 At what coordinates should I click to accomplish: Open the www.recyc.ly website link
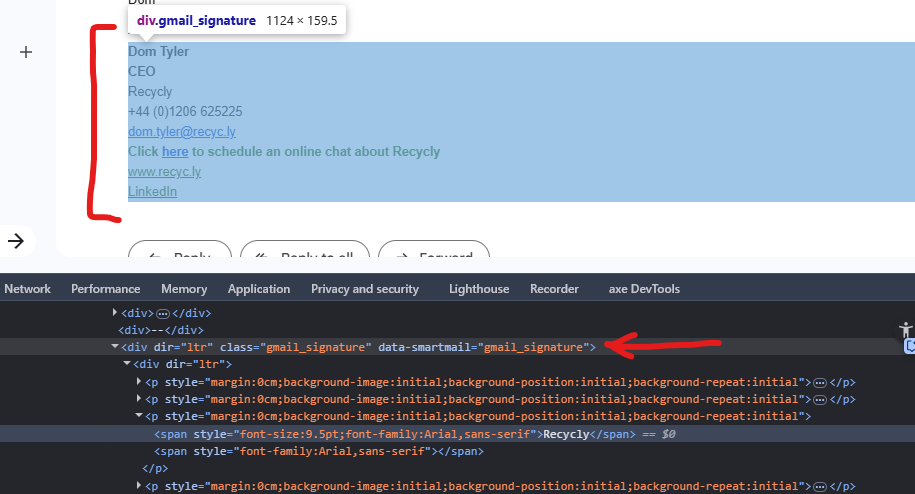(165, 172)
